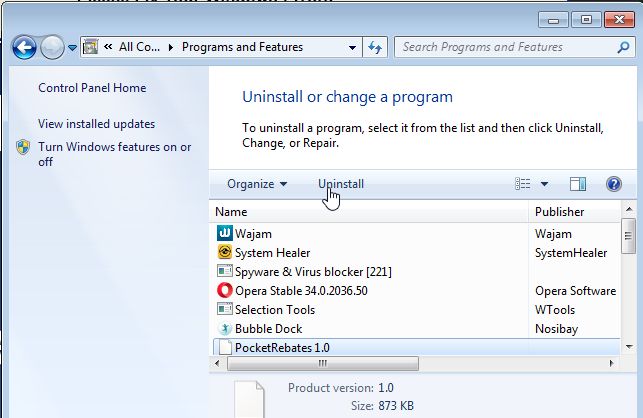
Task: Expand the Organize dropdown menu
Action: pos(257,184)
